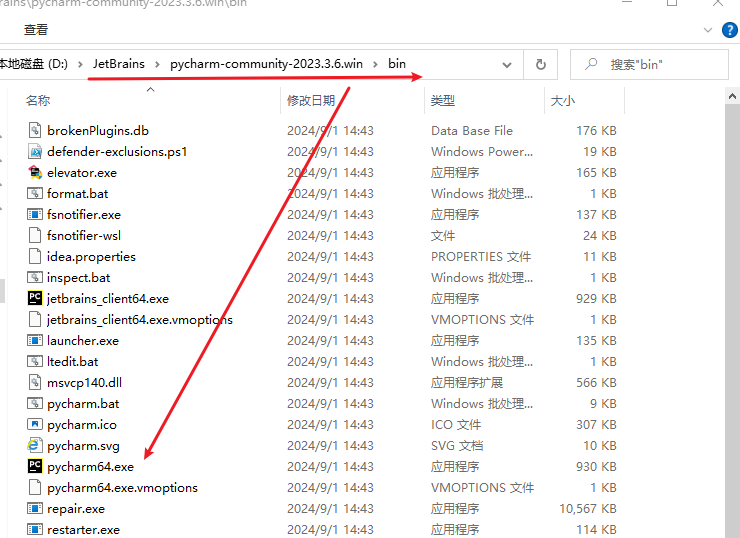
Task: Open the chevron menu after local disk D:
Action: [x=80, y=64]
